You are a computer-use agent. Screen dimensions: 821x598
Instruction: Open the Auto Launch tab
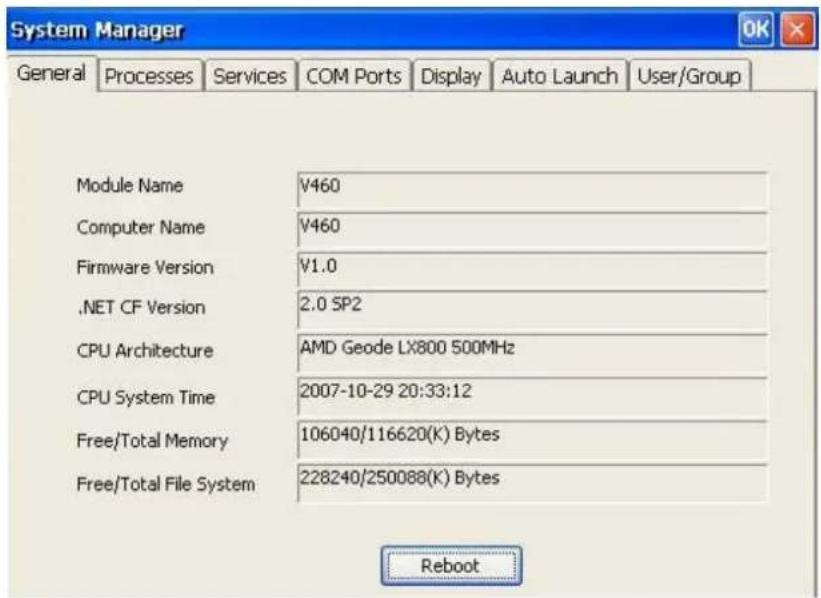[560, 76]
